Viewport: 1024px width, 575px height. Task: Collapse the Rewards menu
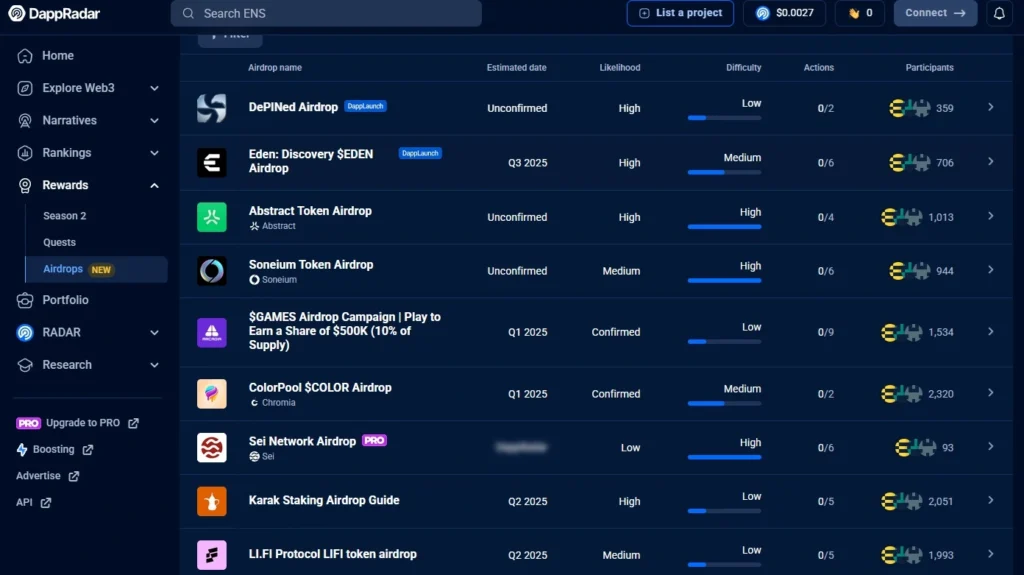pyautogui.click(x=154, y=186)
